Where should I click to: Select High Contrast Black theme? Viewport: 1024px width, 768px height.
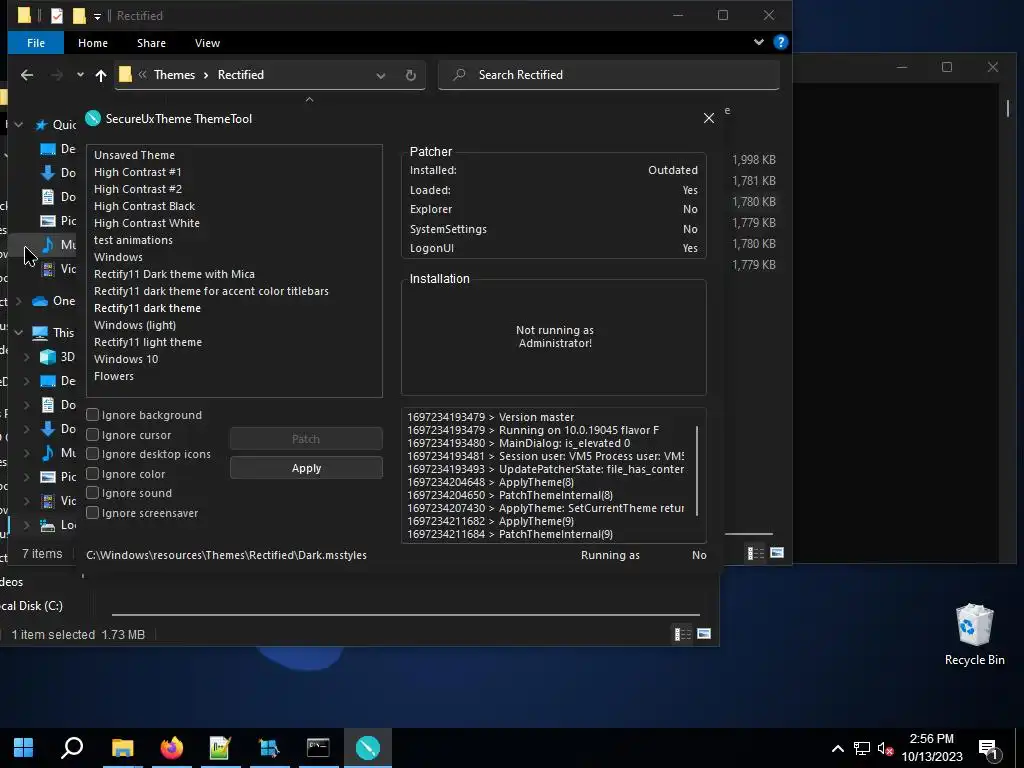click(x=144, y=206)
